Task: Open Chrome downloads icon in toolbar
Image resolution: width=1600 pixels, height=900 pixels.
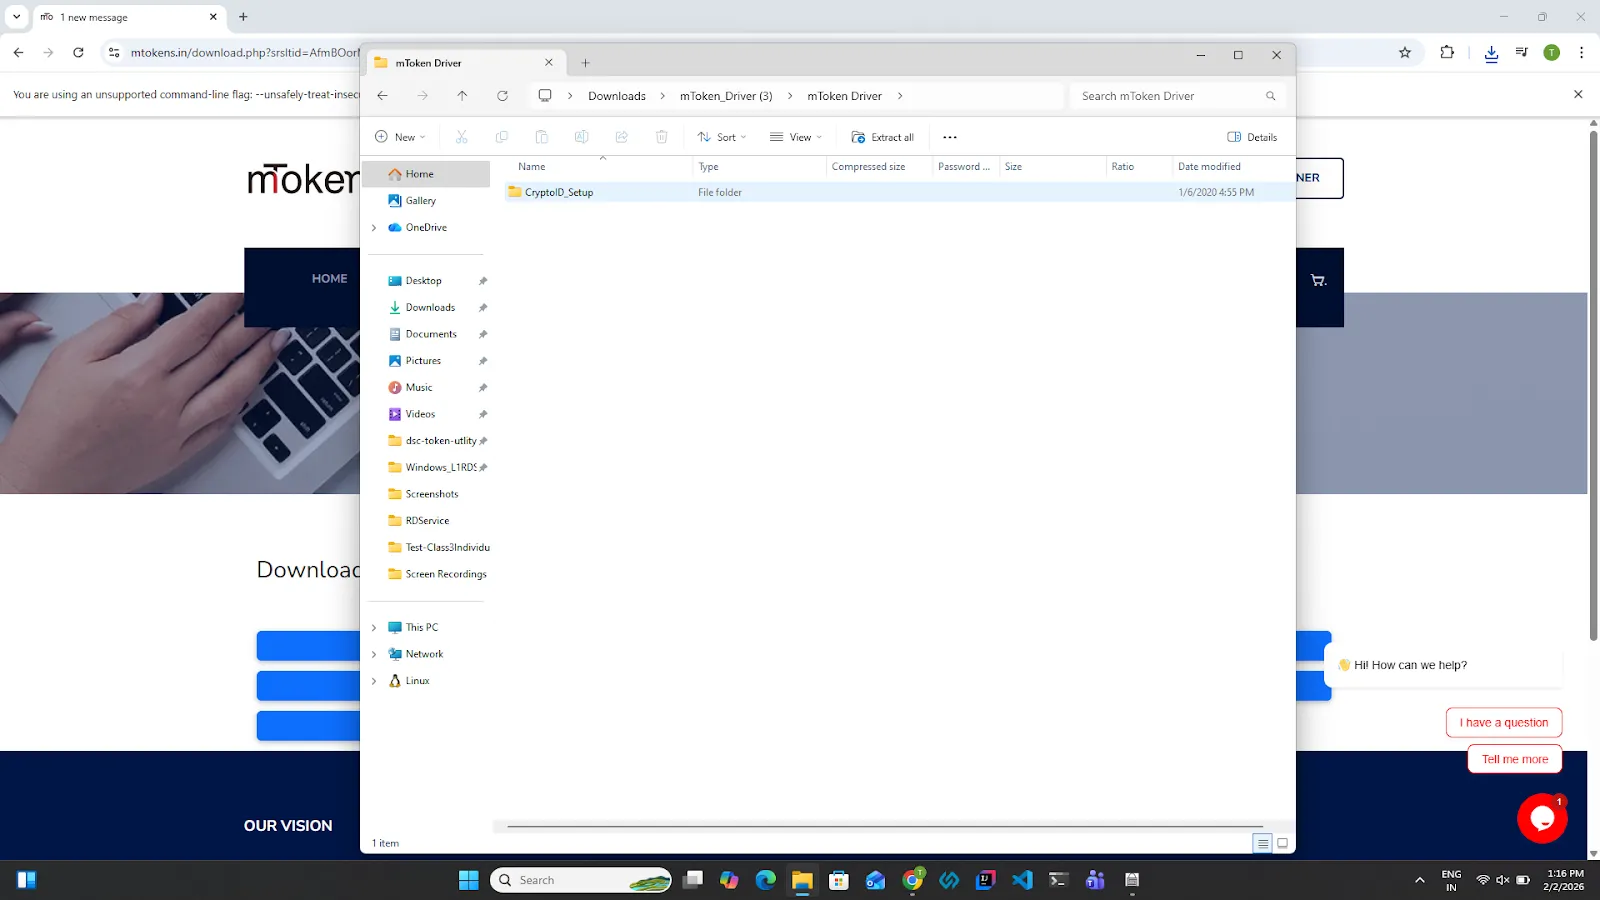Action: [x=1491, y=53]
